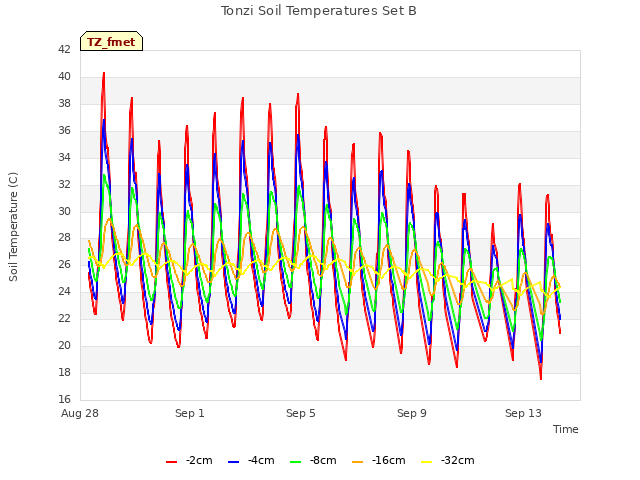640x480 pixels.
Task: Click the 30 y-axis tick label
Action: pyautogui.click(x=64, y=211)
